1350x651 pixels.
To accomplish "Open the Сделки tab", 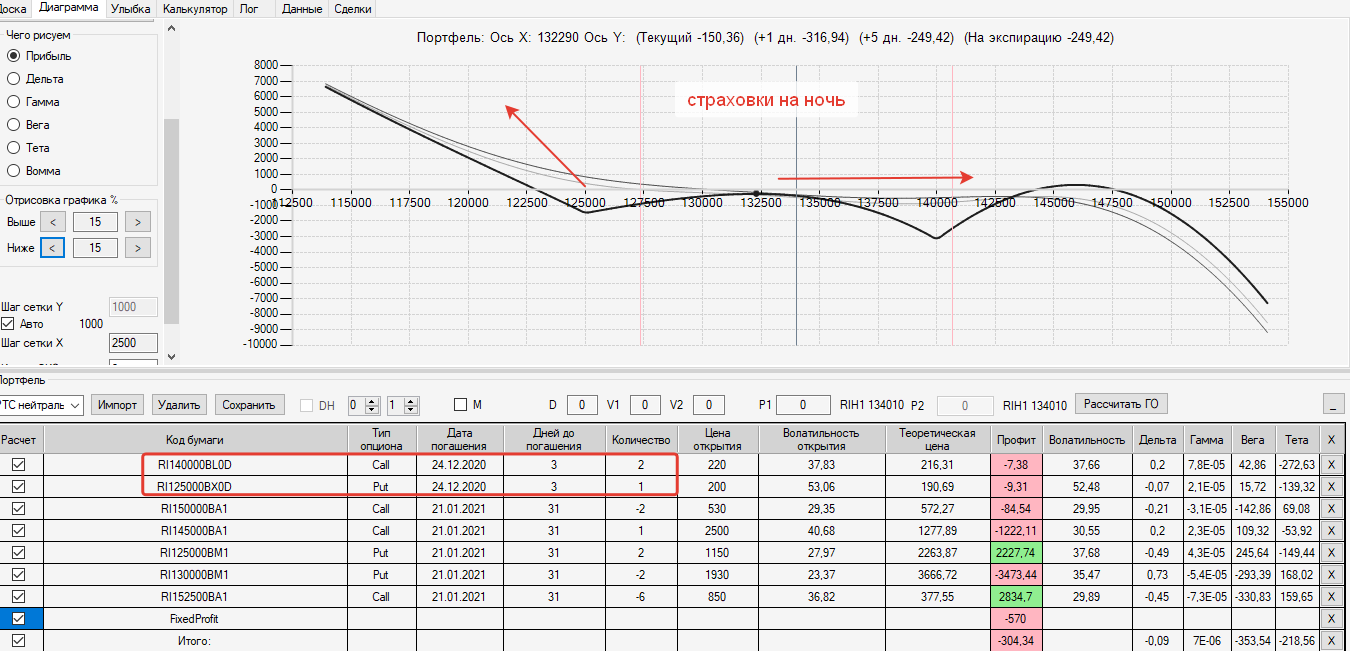I will (x=353, y=8).
